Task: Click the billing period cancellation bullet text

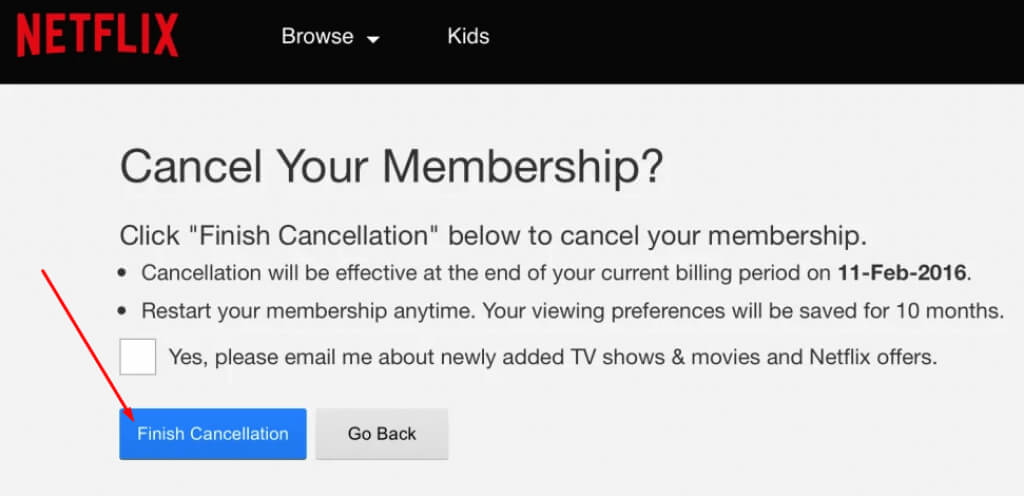Action: point(480,273)
